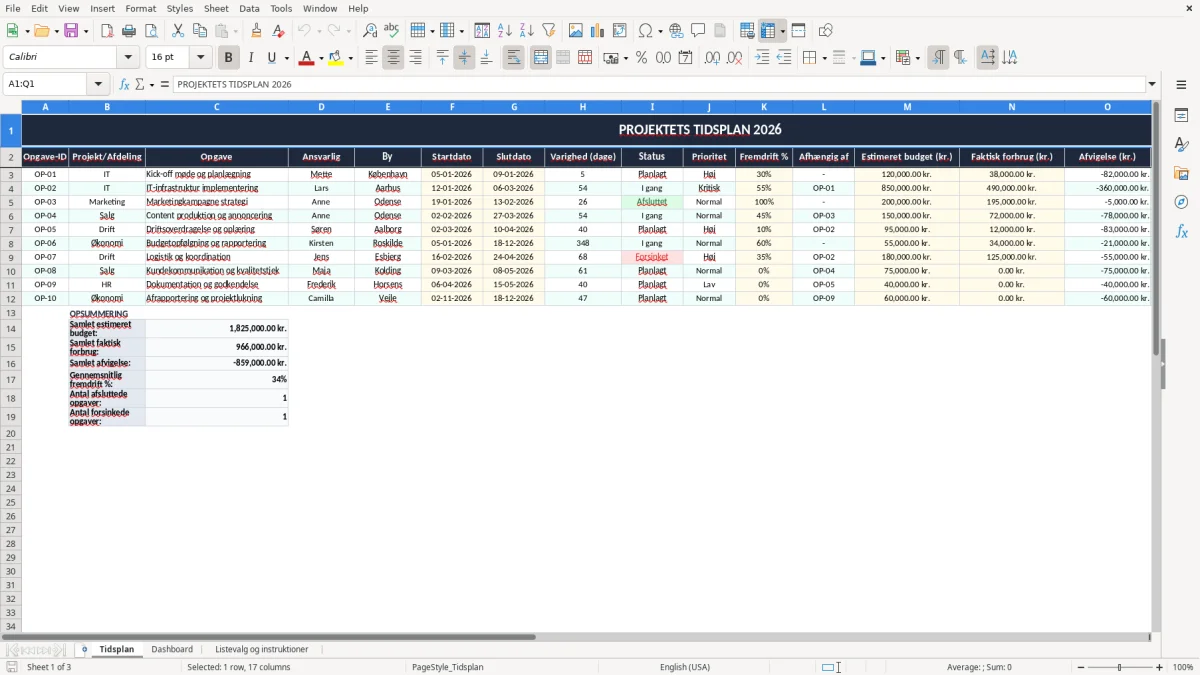This screenshot has width=1200, height=675.
Task: Insert Comment speech bubble icon
Action: [698, 31]
